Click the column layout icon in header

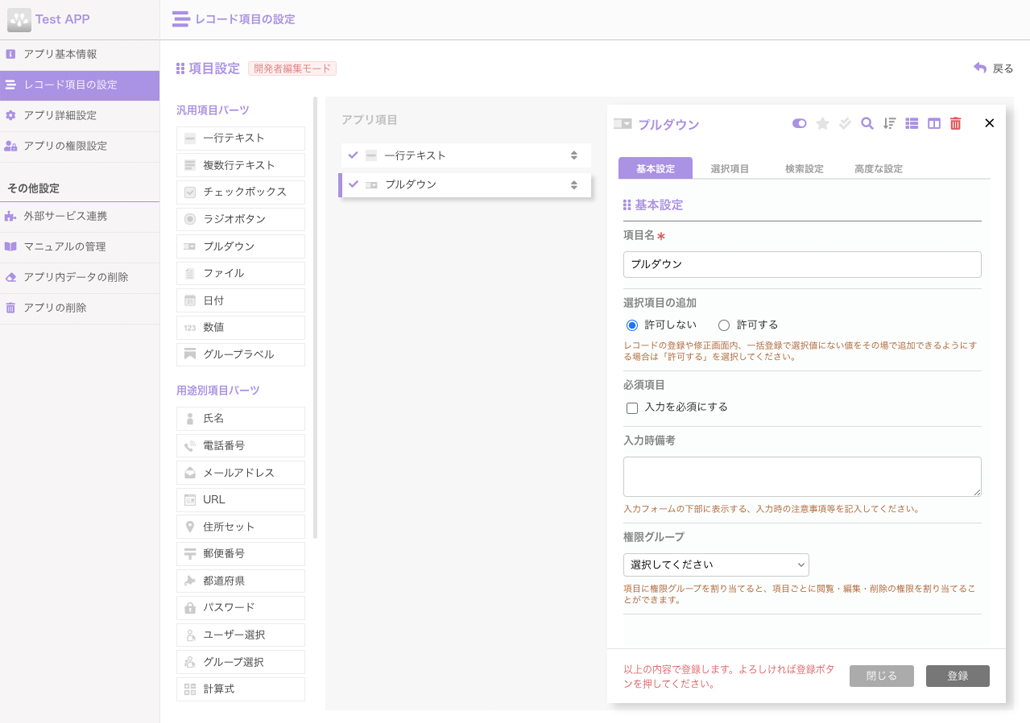pos(933,123)
